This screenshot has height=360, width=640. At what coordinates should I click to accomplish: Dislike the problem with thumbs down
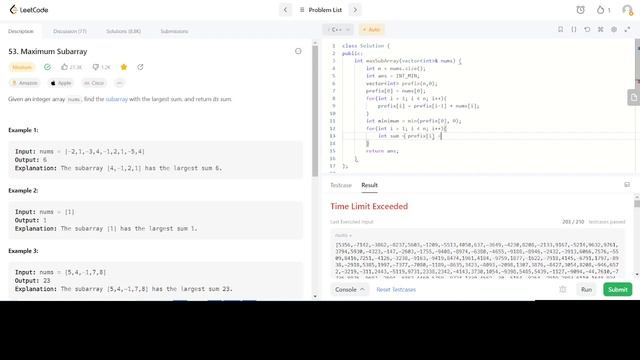[101, 67]
